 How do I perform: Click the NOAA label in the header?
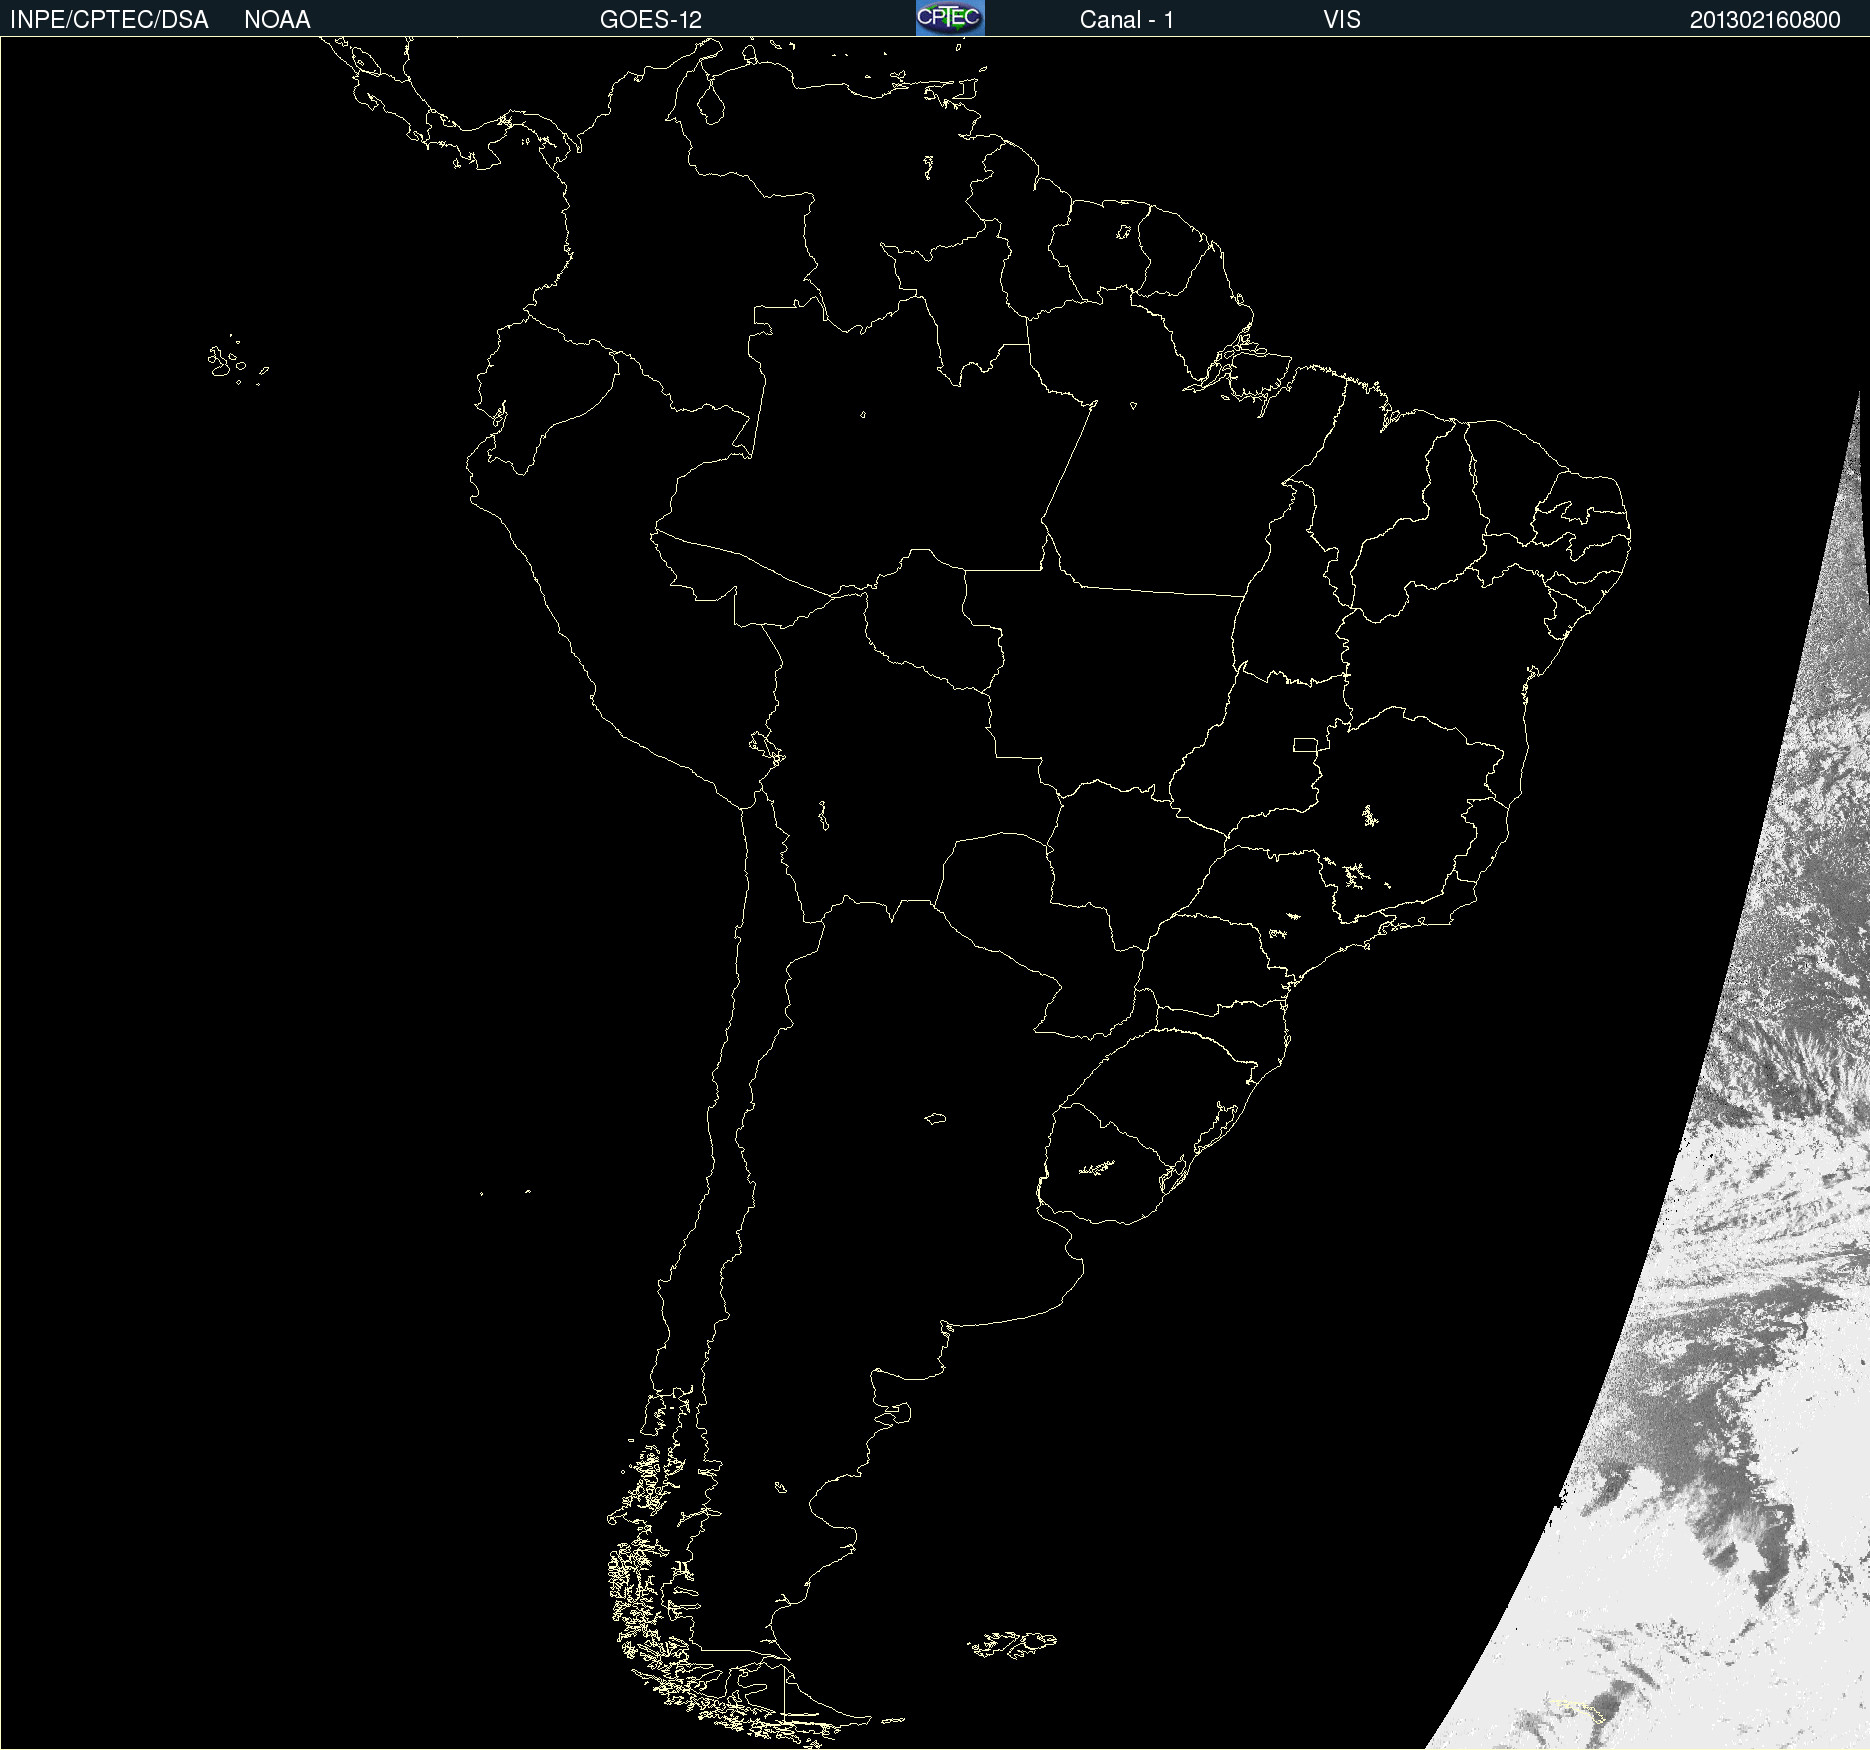pyautogui.click(x=277, y=20)
